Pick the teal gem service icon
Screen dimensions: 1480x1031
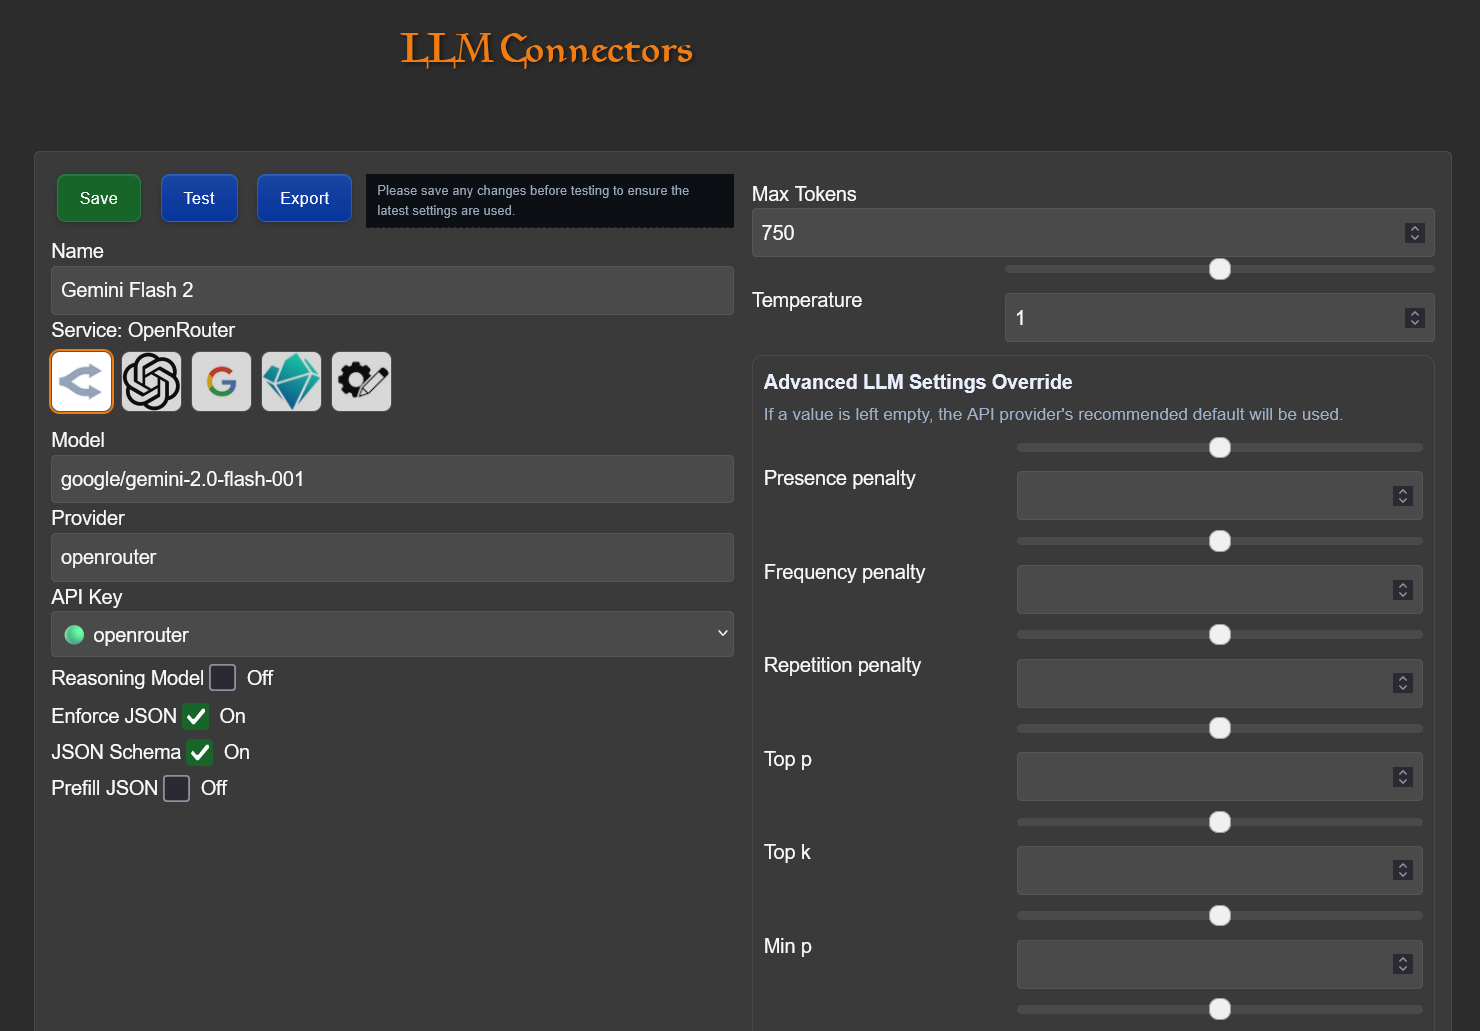click(291, 381)
